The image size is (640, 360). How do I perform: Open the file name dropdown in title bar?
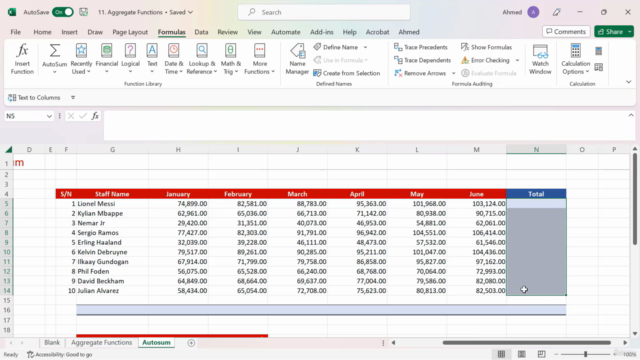(x=191, y=12)
